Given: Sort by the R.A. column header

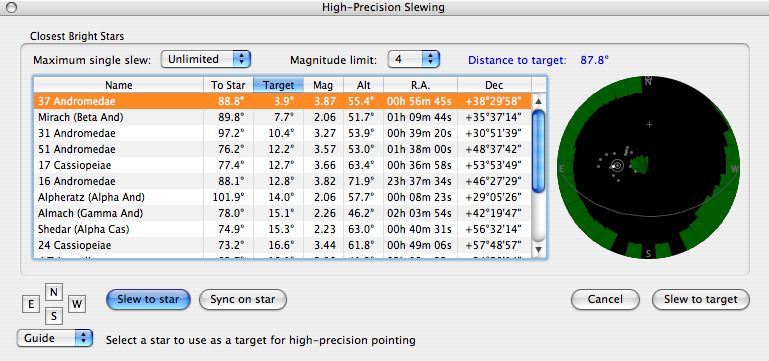Looking at the screenshot, I should [420, 85].
